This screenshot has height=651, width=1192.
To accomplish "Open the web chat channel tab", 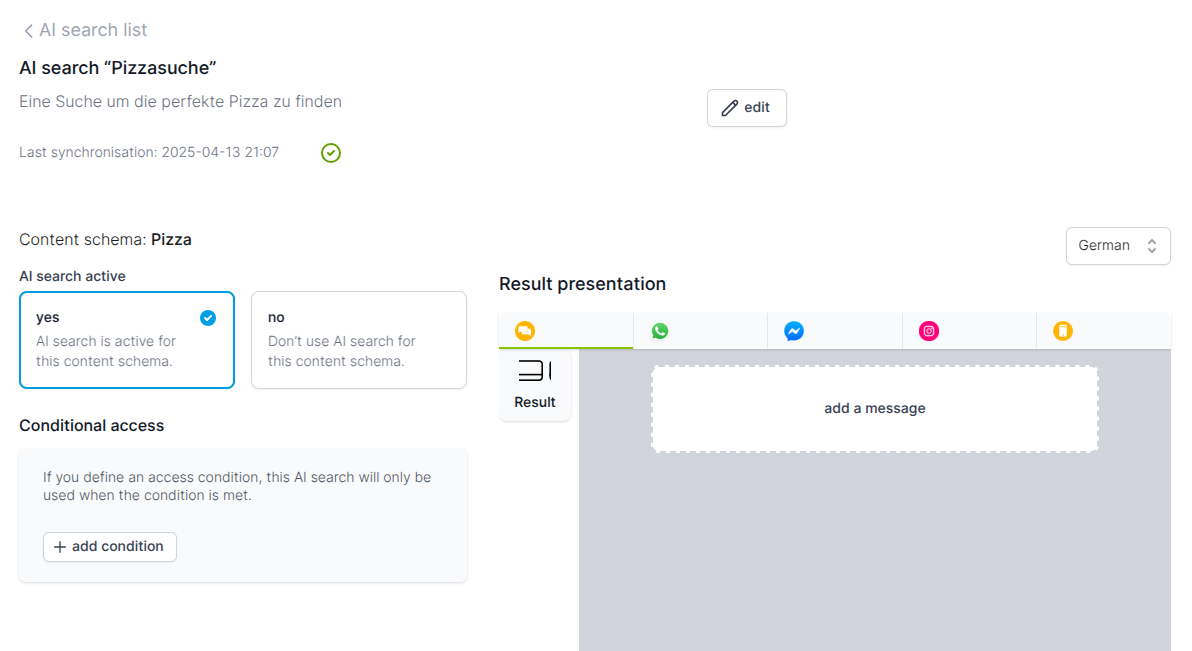I will pos(566,331).
